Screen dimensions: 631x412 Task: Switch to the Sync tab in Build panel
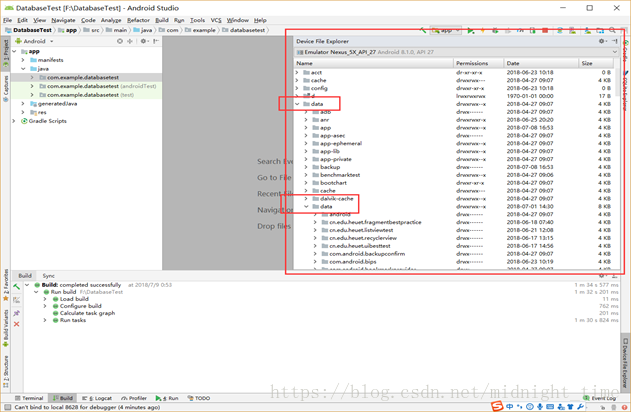(48, 276)
